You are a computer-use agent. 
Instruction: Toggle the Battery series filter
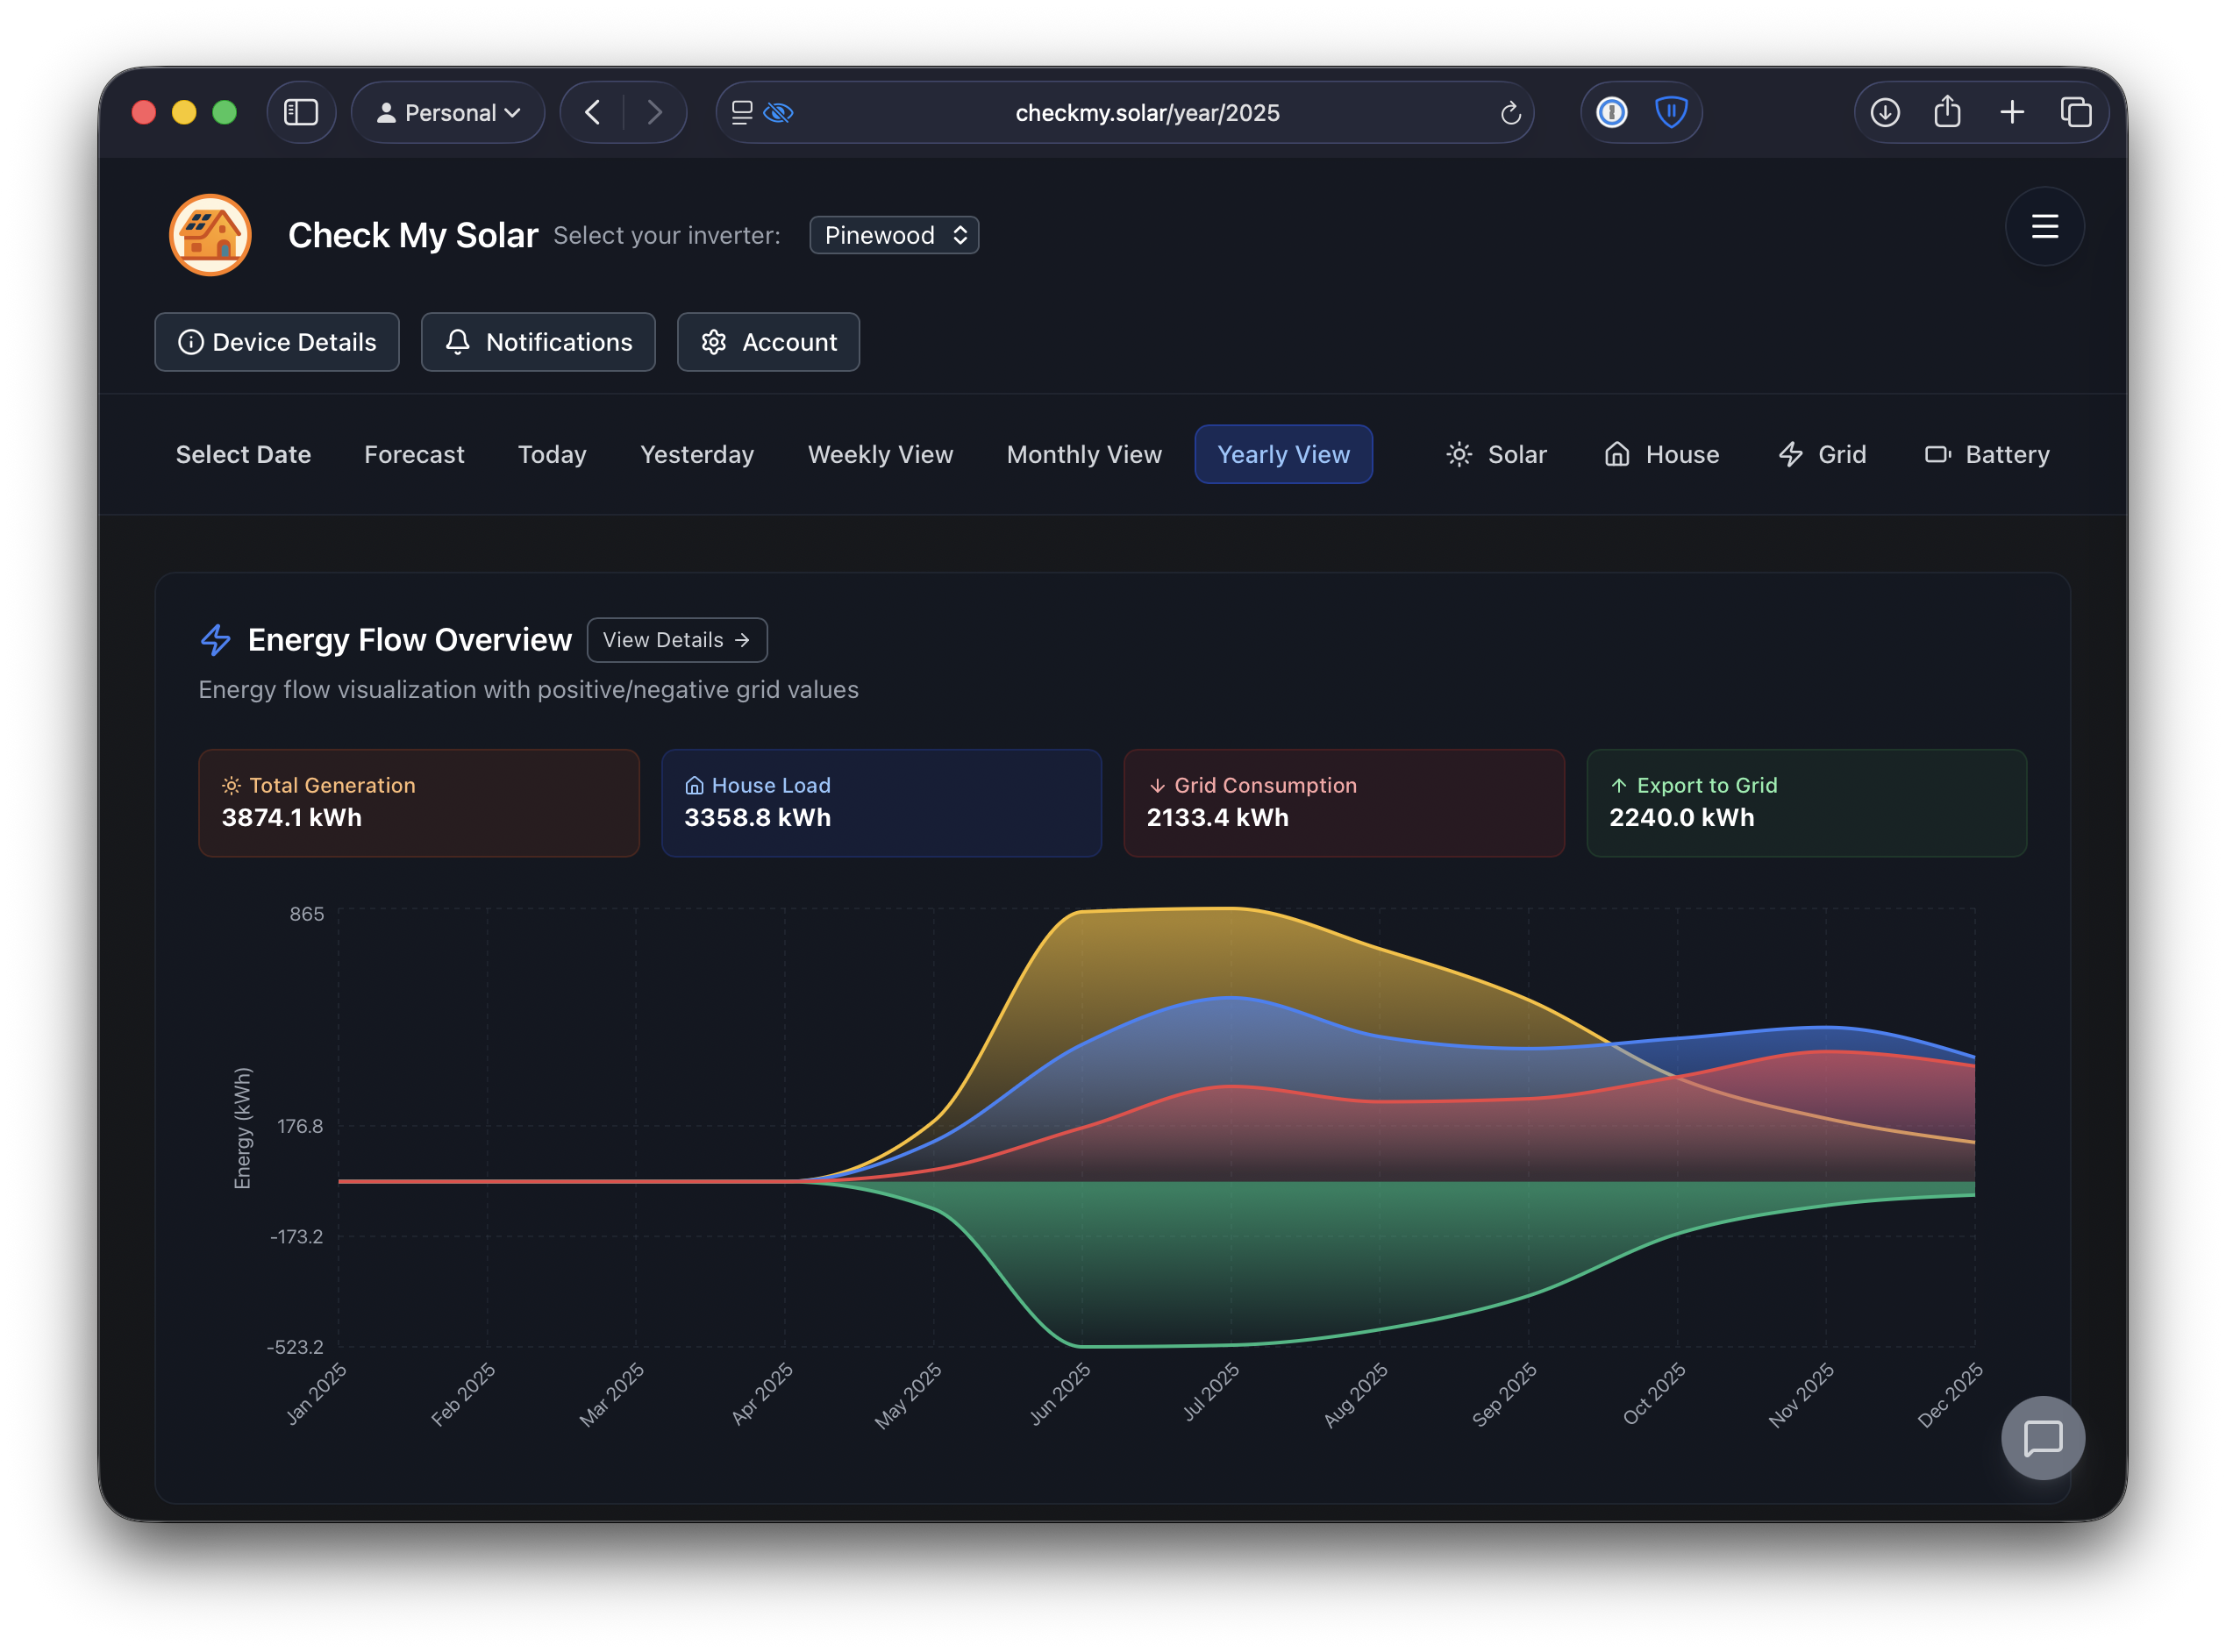[1987, 454]
